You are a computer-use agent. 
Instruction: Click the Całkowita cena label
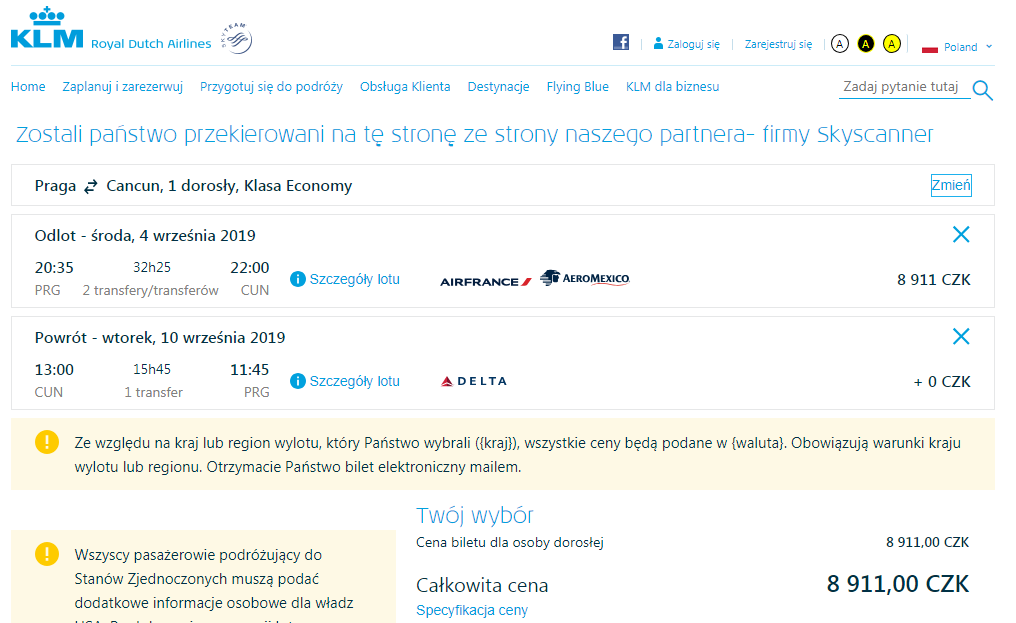(x=482, y=585)
